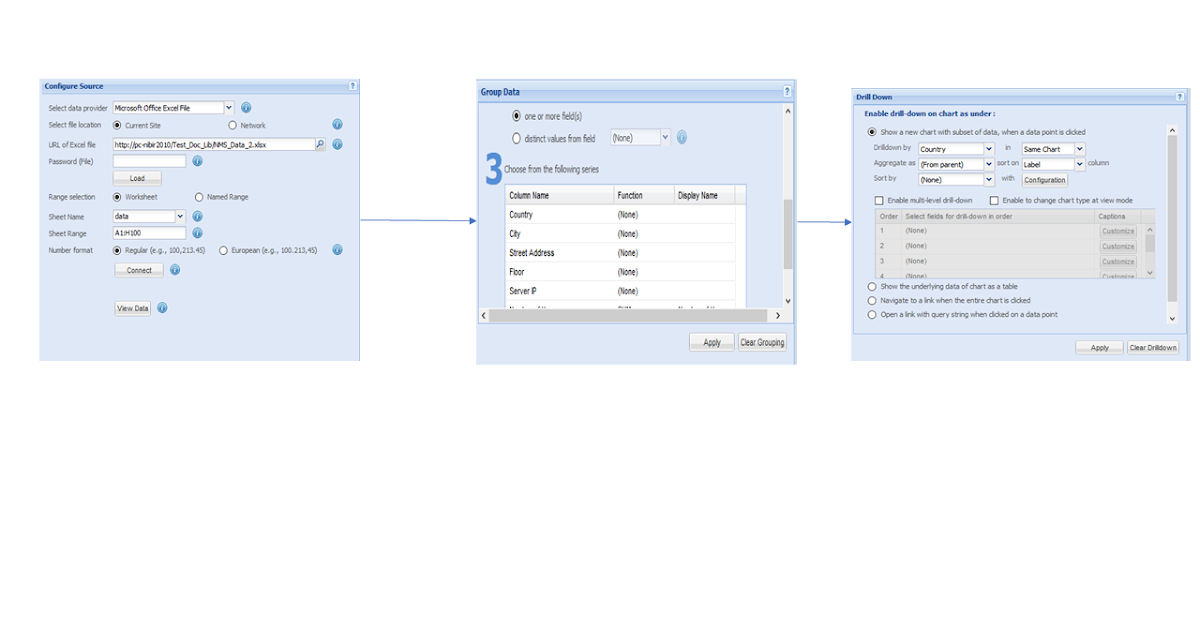The height and width of the screenshot is (630, 1200).
Task: Open the help icon on Drill Down panel
Action: (1178, 96)
